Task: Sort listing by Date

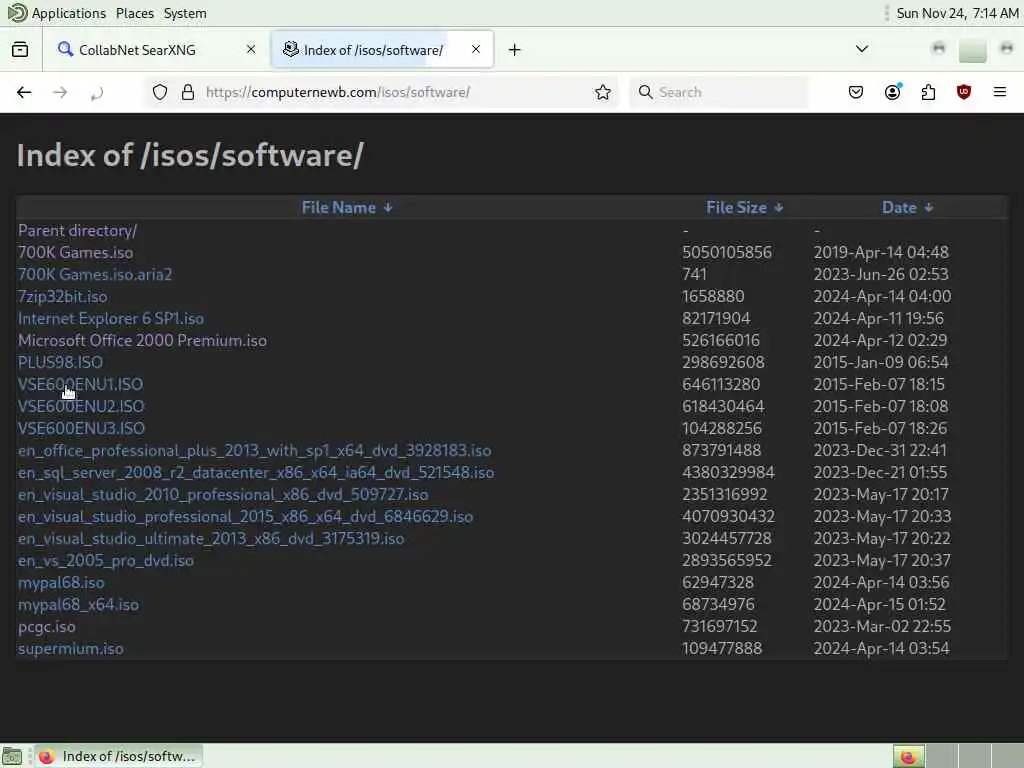Action: (x=907, y=208)
